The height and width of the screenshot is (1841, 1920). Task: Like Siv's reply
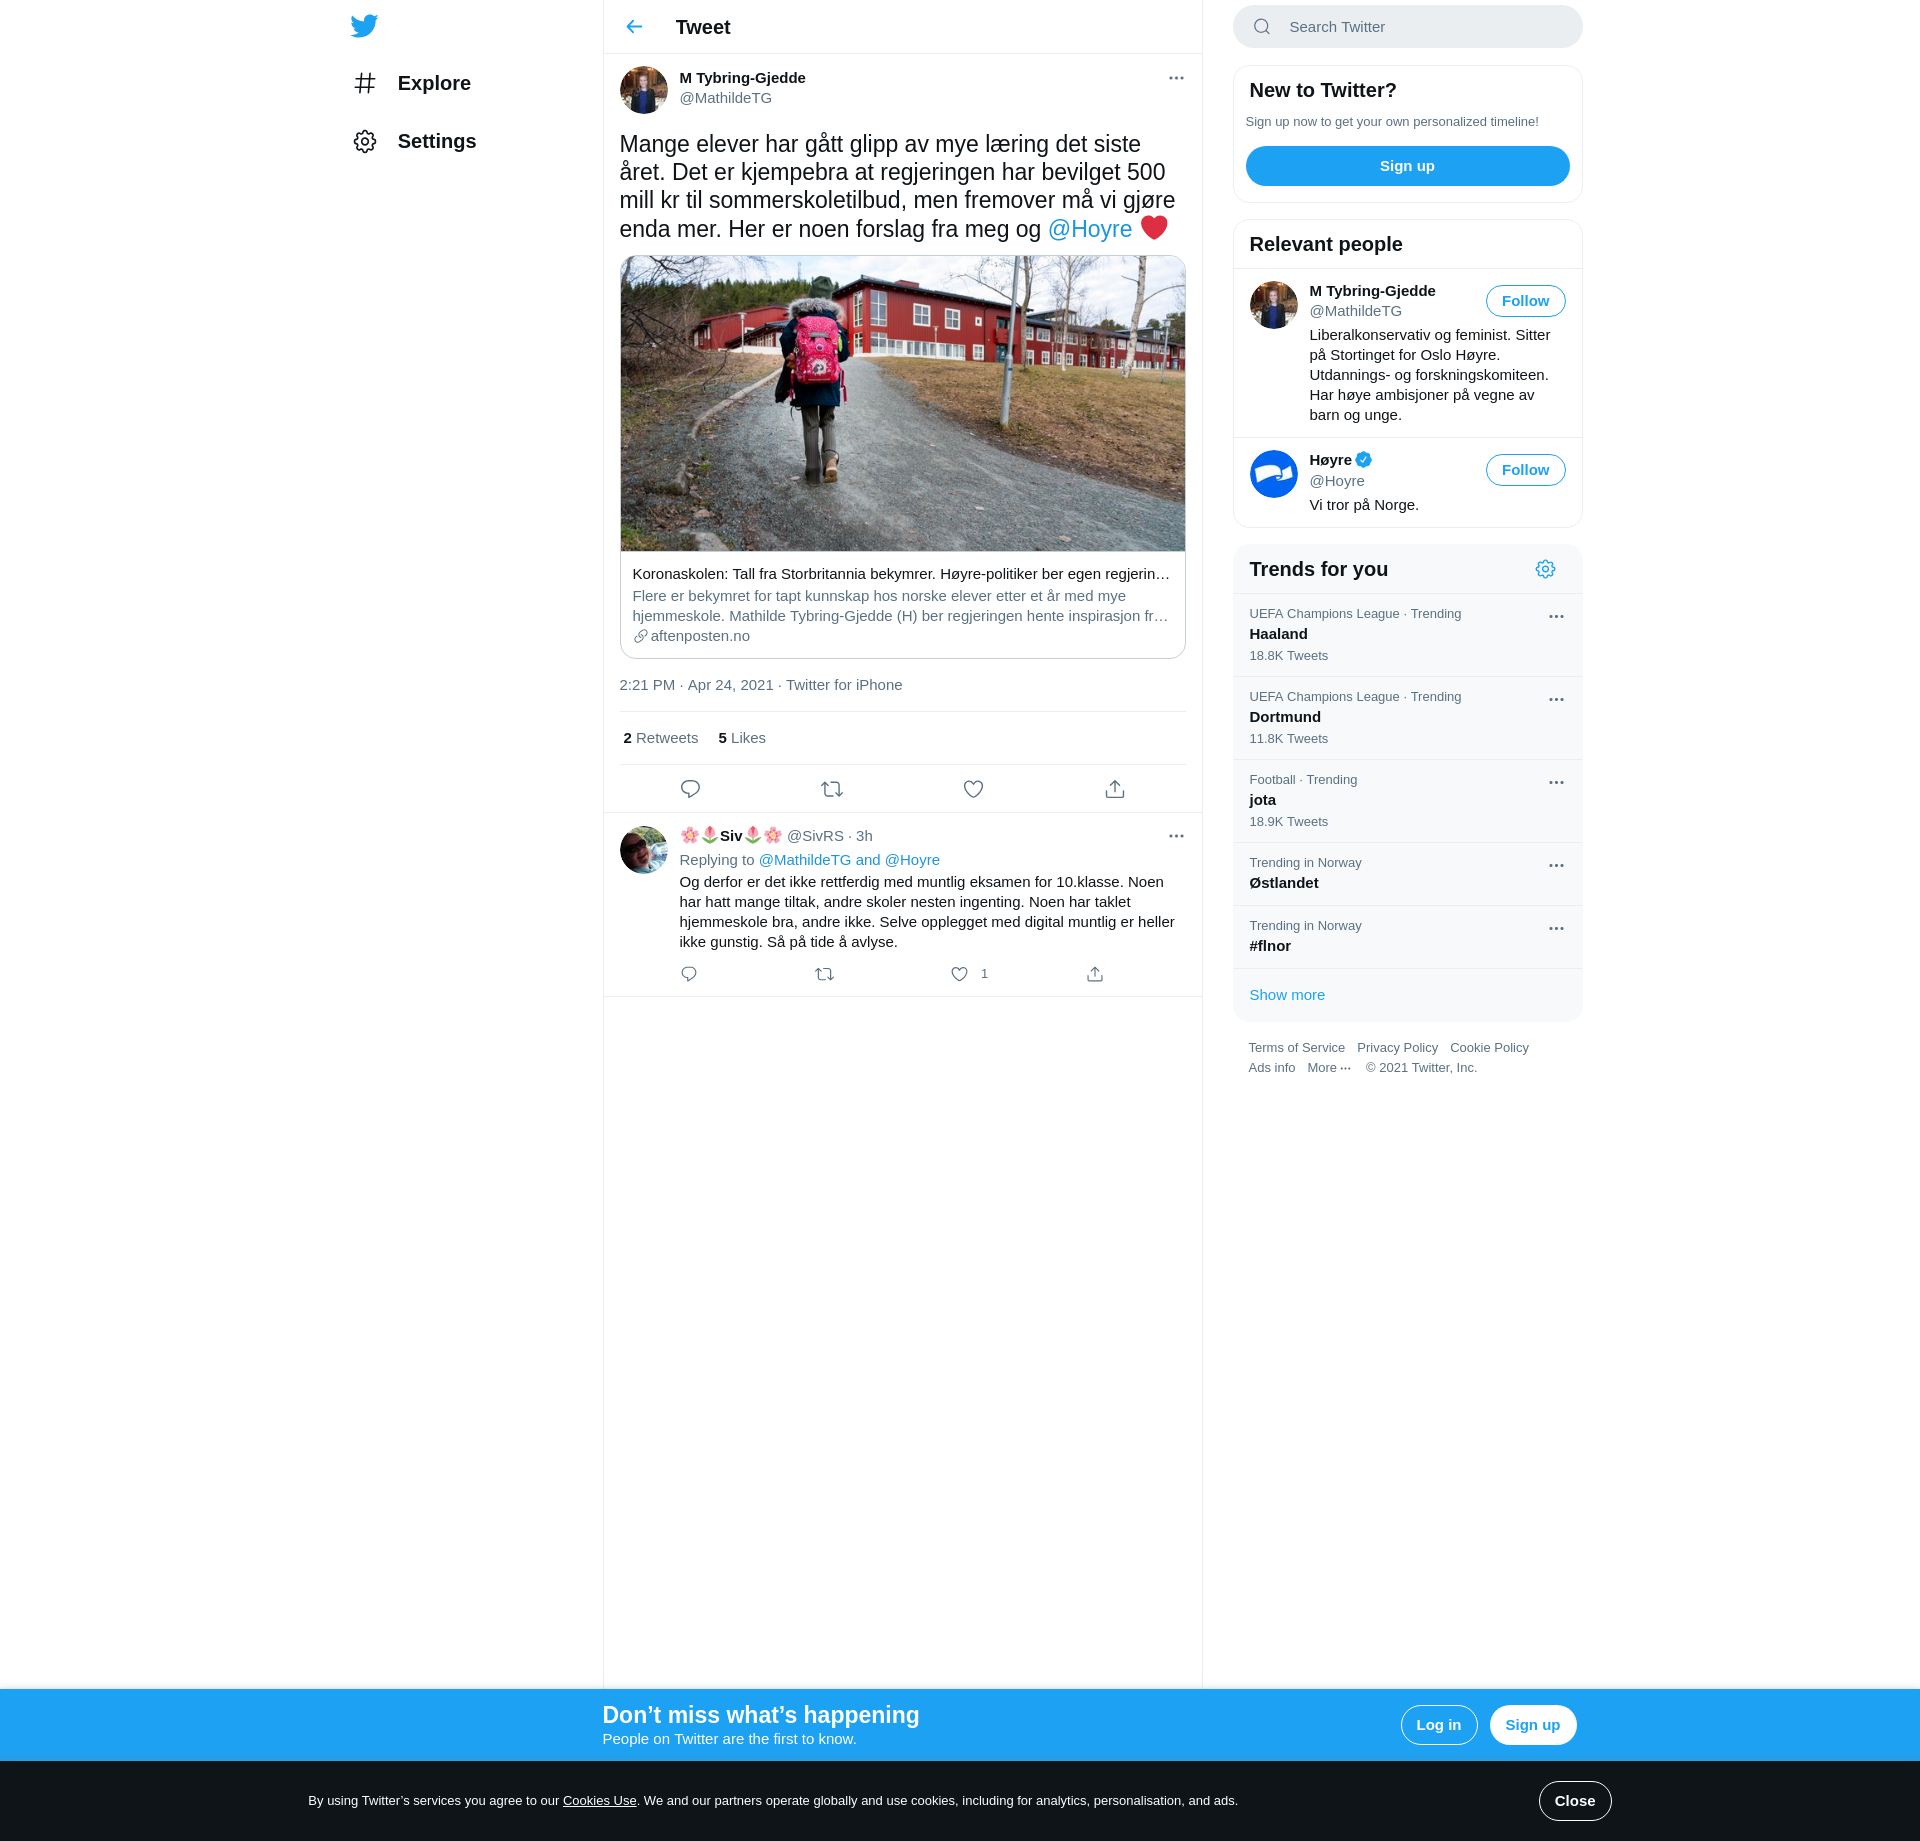click(959, 974)
